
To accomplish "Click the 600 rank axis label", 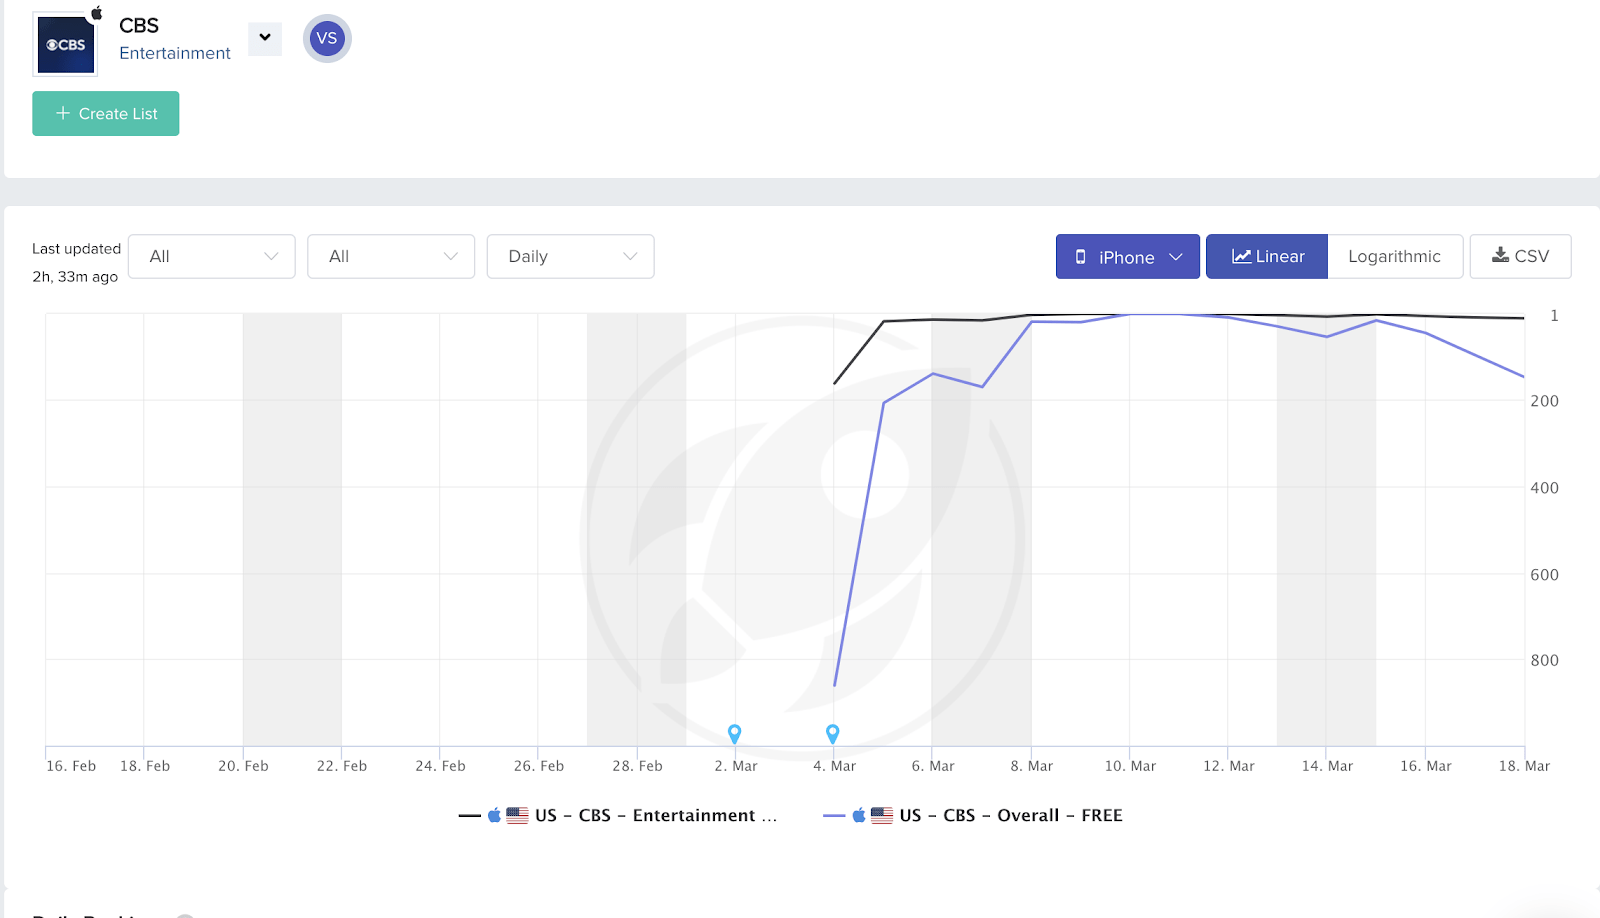I will (x=1545, y=575).
